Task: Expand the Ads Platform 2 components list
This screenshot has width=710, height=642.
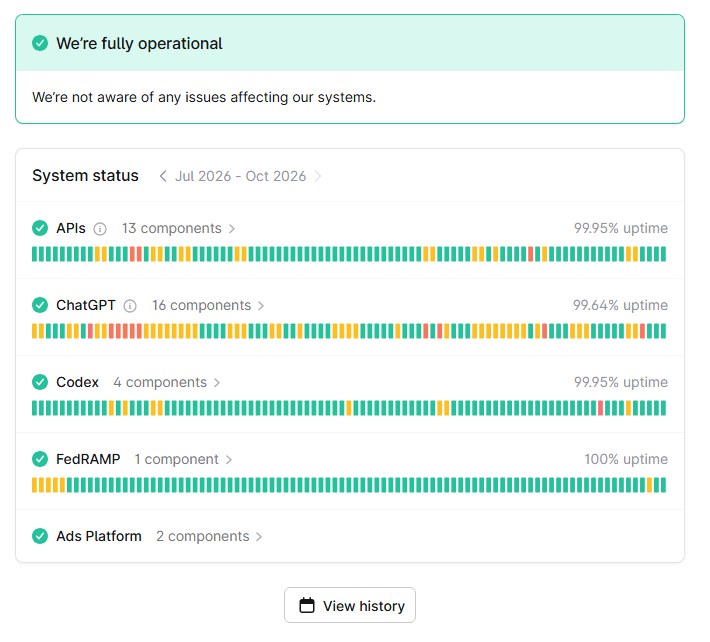Action: click(x=209, y=537)
